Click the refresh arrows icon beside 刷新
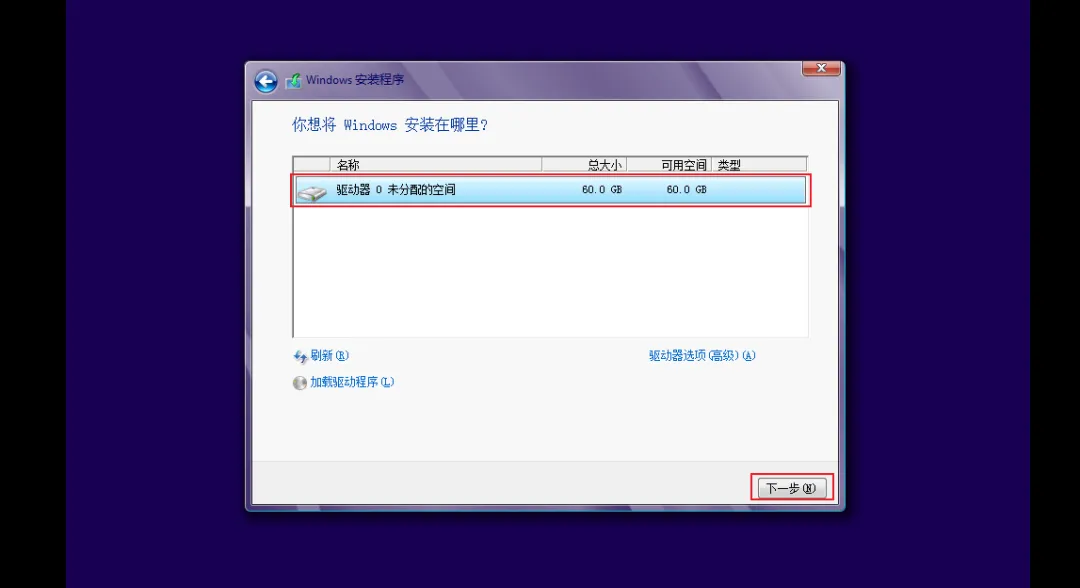The image size is (1080, 588). [x=300, y=357]
